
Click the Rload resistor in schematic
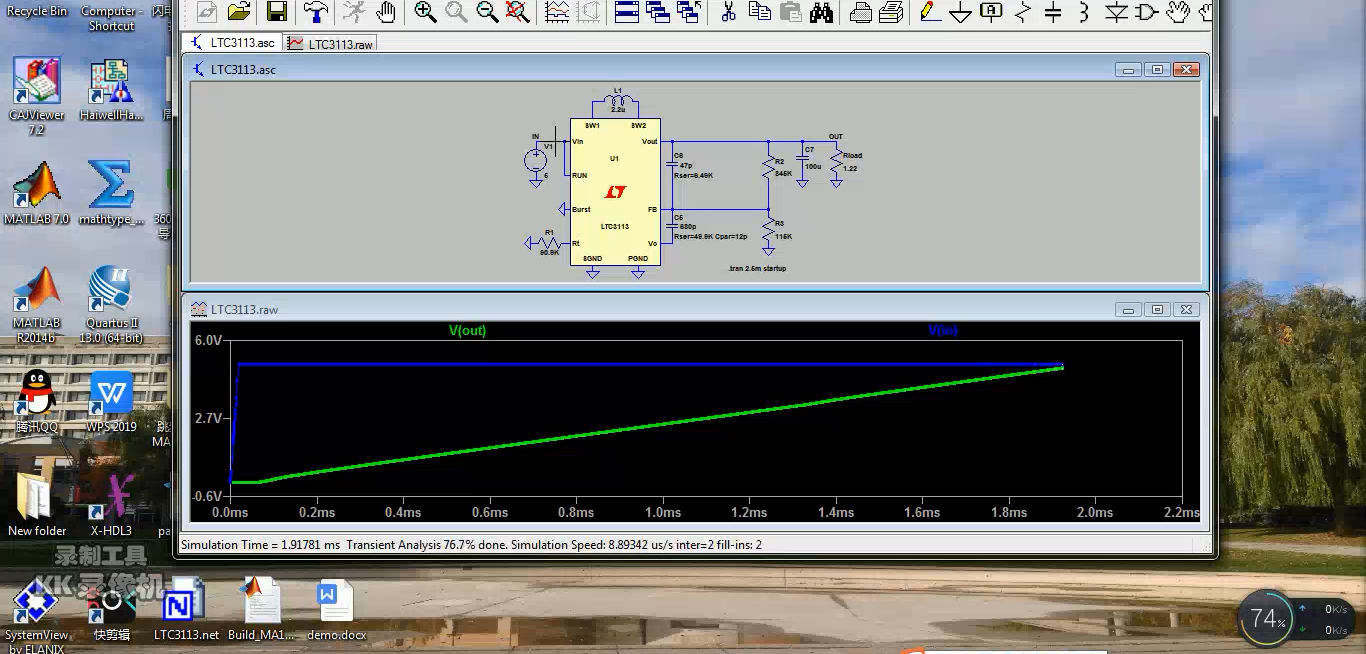[836, 162]
